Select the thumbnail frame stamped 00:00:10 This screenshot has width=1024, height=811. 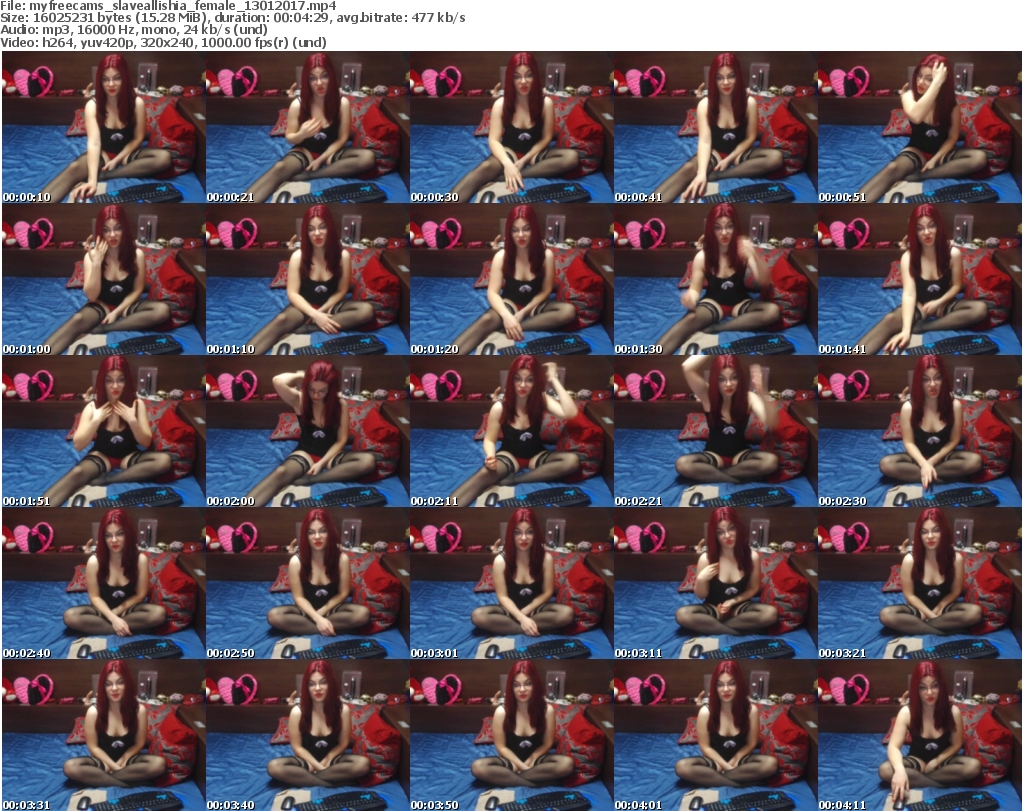point(103,127)
